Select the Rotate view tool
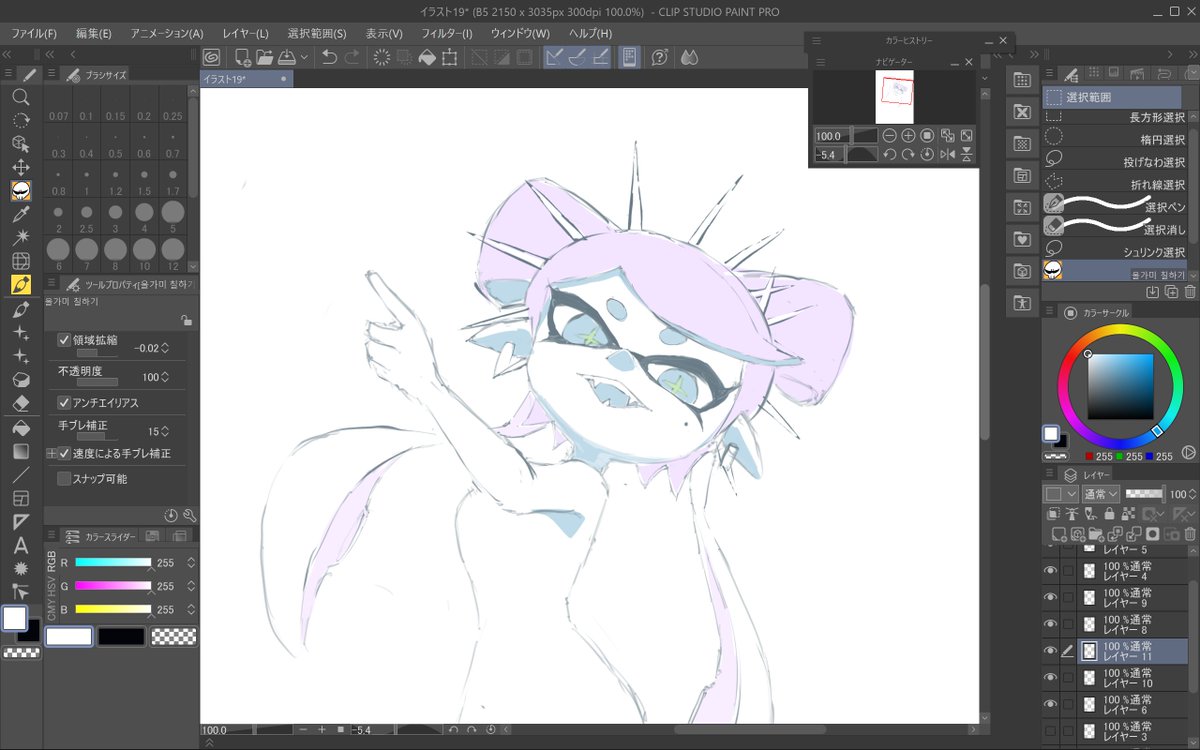This screenshot has height=750, width=1200. tap(20, 120)
